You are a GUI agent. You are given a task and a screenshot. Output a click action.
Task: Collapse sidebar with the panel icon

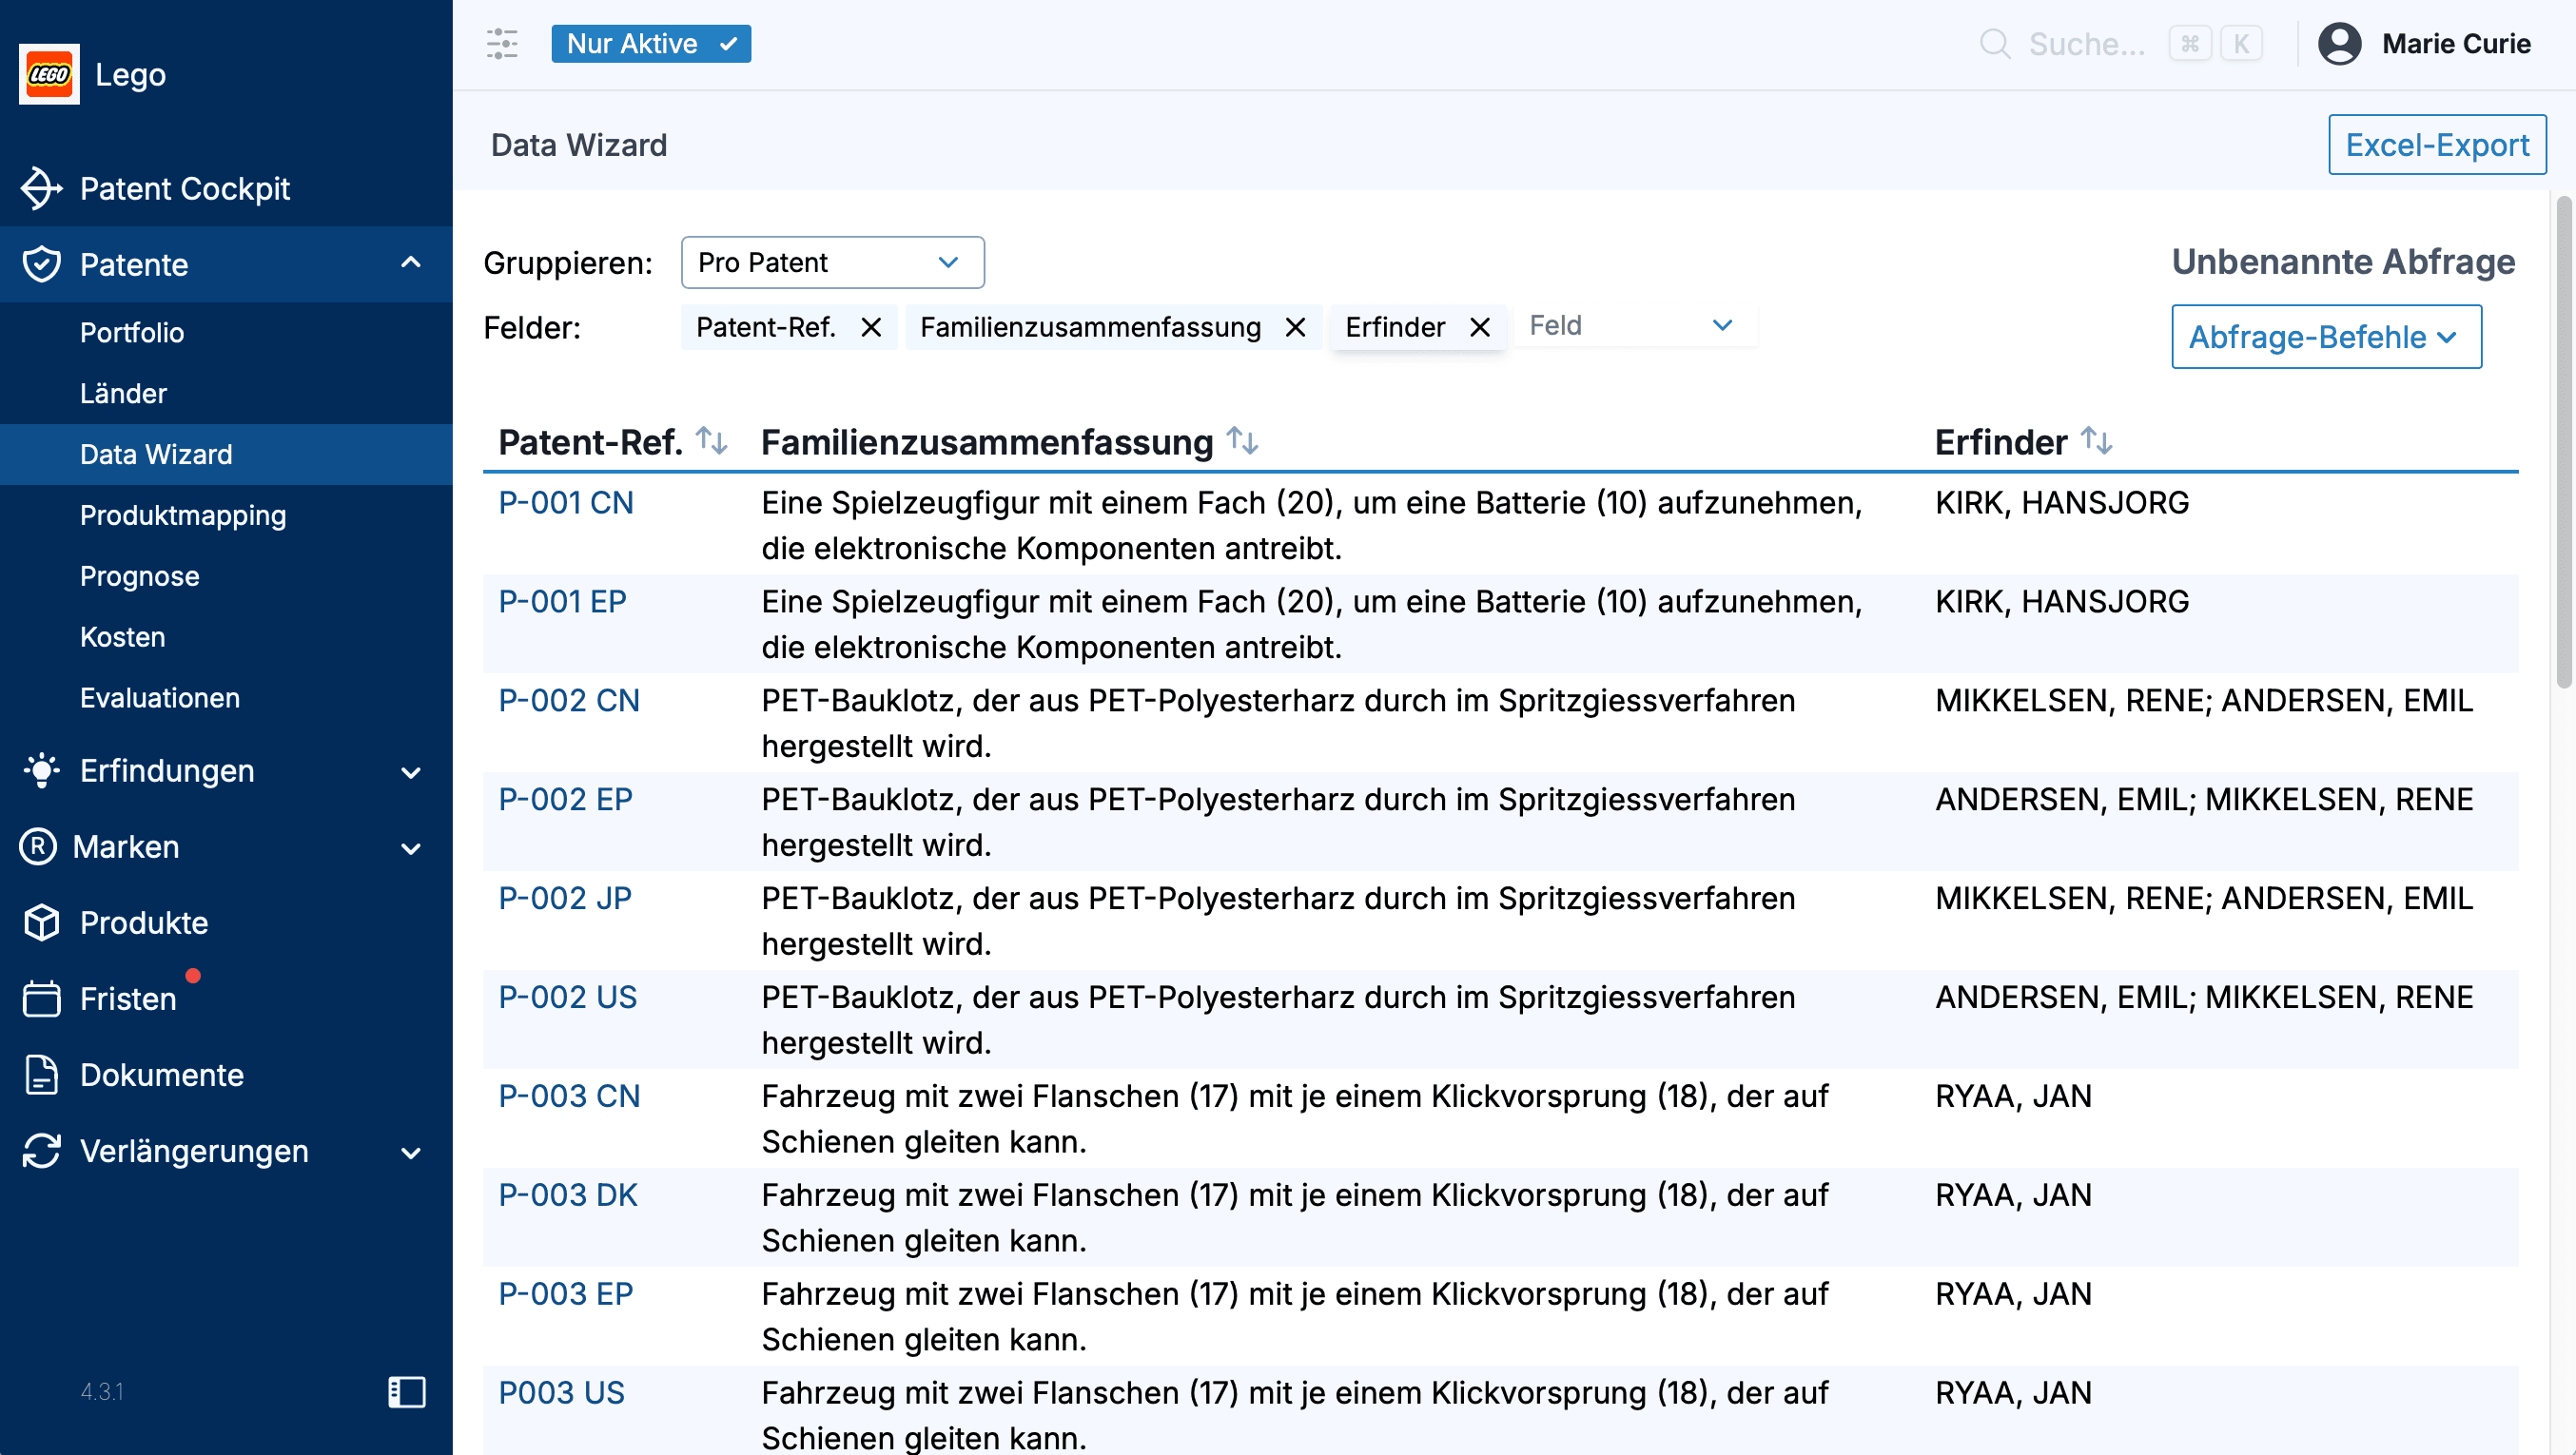pyautogui.click(x=406, y=1391)
